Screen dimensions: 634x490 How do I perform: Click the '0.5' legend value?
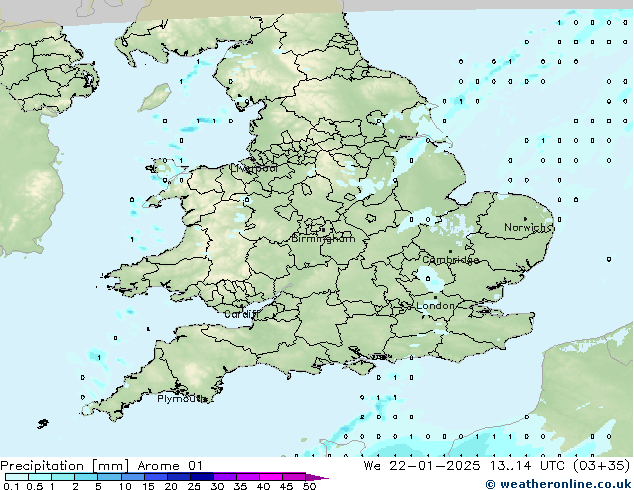pyautogui.click(x=35, y=486)
